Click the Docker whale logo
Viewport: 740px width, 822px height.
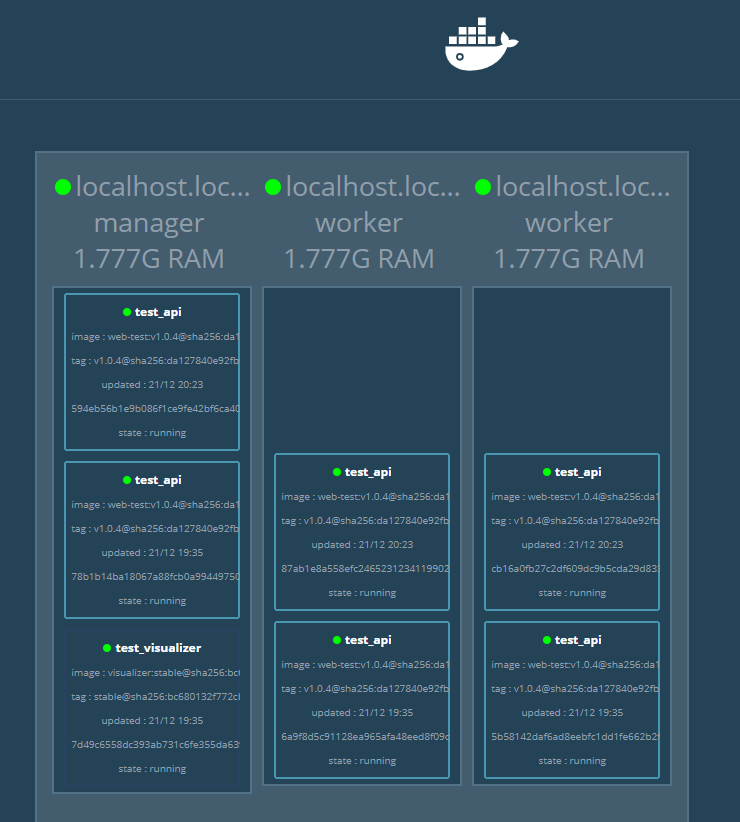(481, 45)
